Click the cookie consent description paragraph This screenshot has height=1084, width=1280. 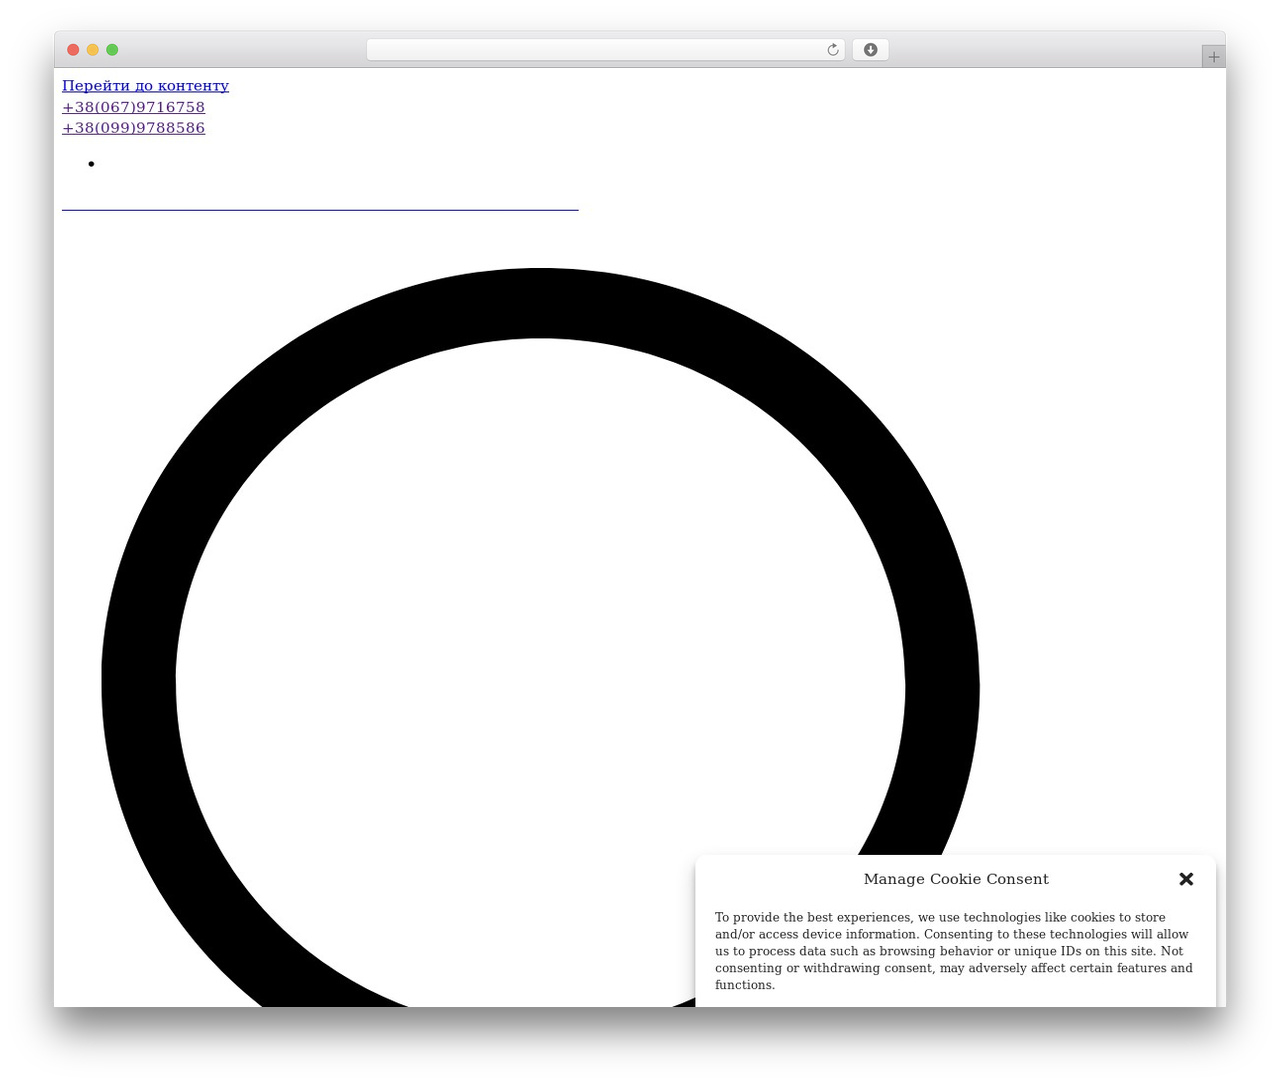pos(955,951)
